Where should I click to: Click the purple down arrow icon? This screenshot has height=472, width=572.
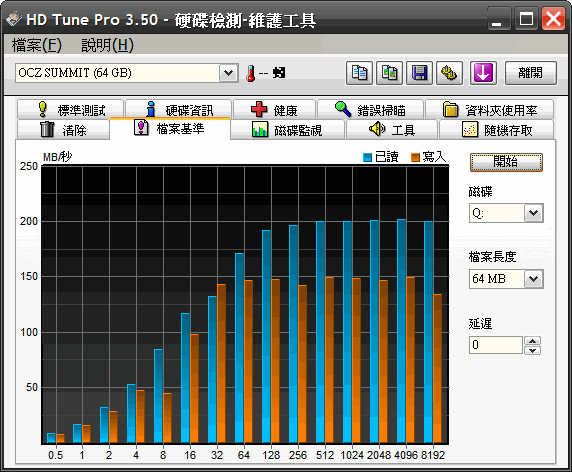point(483,73)
